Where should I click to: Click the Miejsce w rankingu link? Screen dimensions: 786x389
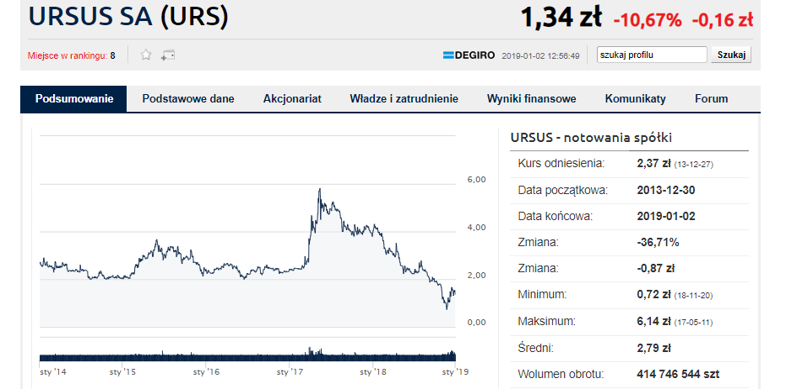(68, 56)
